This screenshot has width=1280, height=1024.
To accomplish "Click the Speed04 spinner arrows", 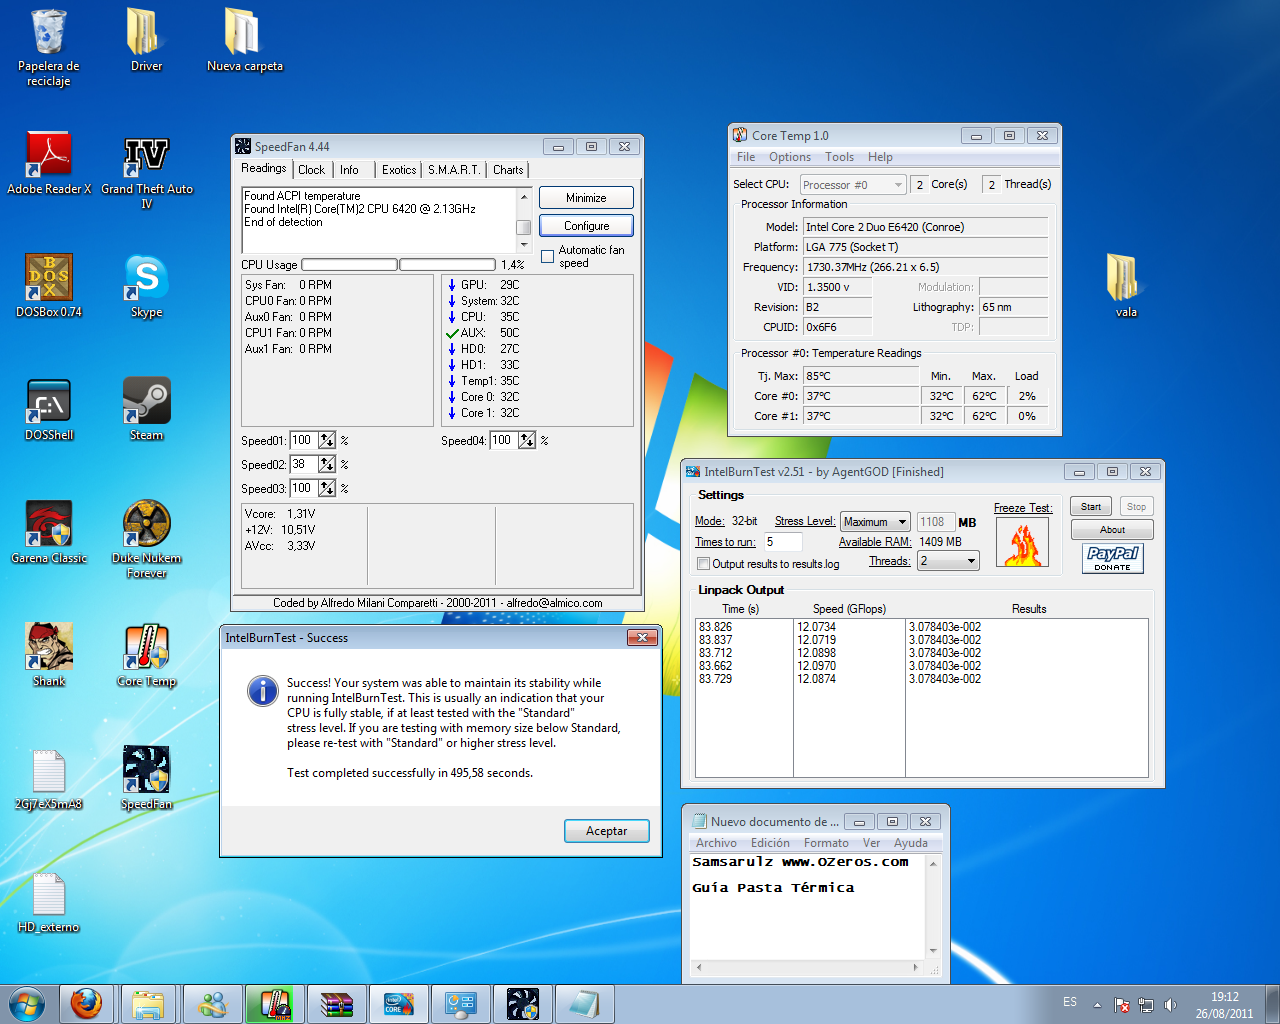I will click(x=527, y=440).
